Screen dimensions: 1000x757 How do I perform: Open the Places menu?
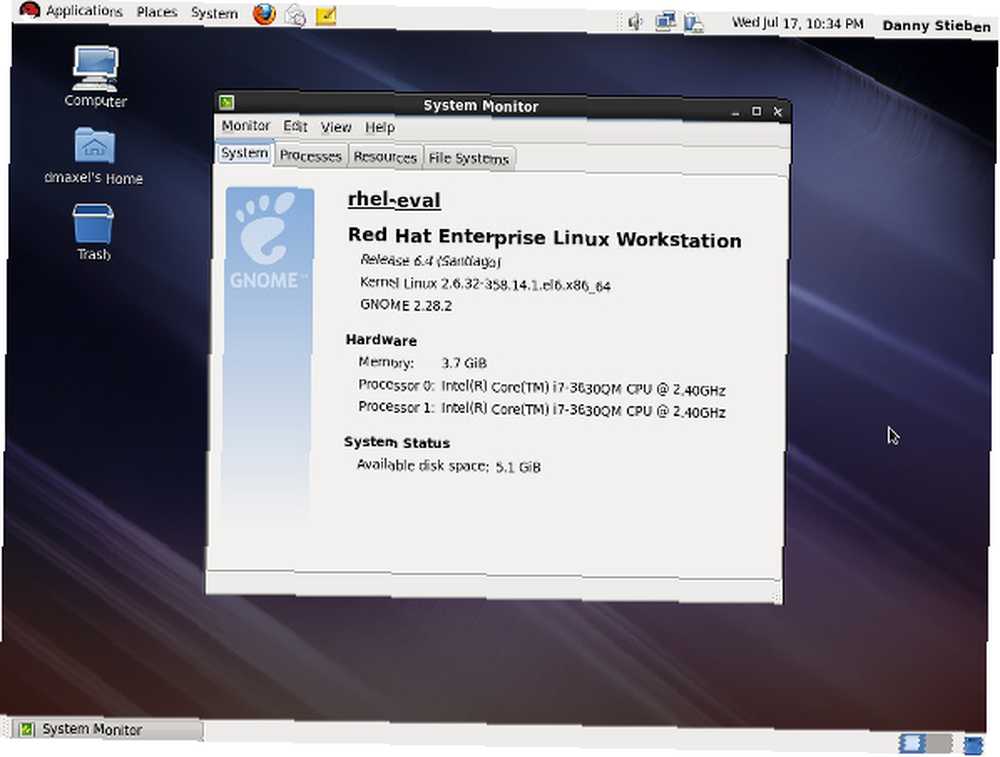[x=157, y=12]
